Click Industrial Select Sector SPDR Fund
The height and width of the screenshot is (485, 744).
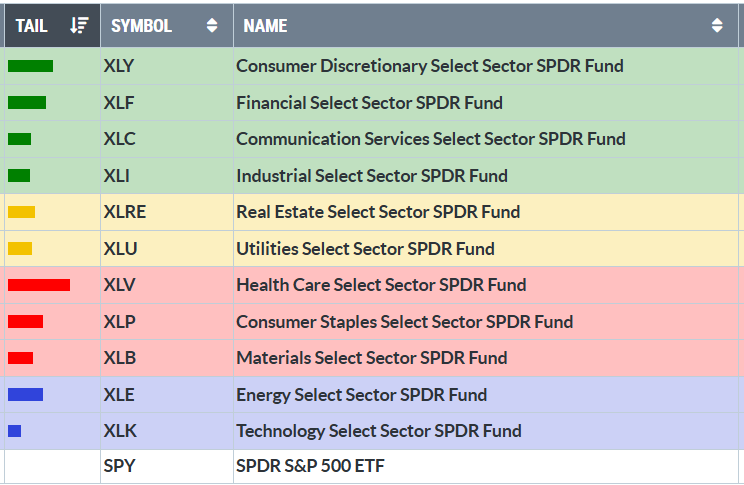372,176
